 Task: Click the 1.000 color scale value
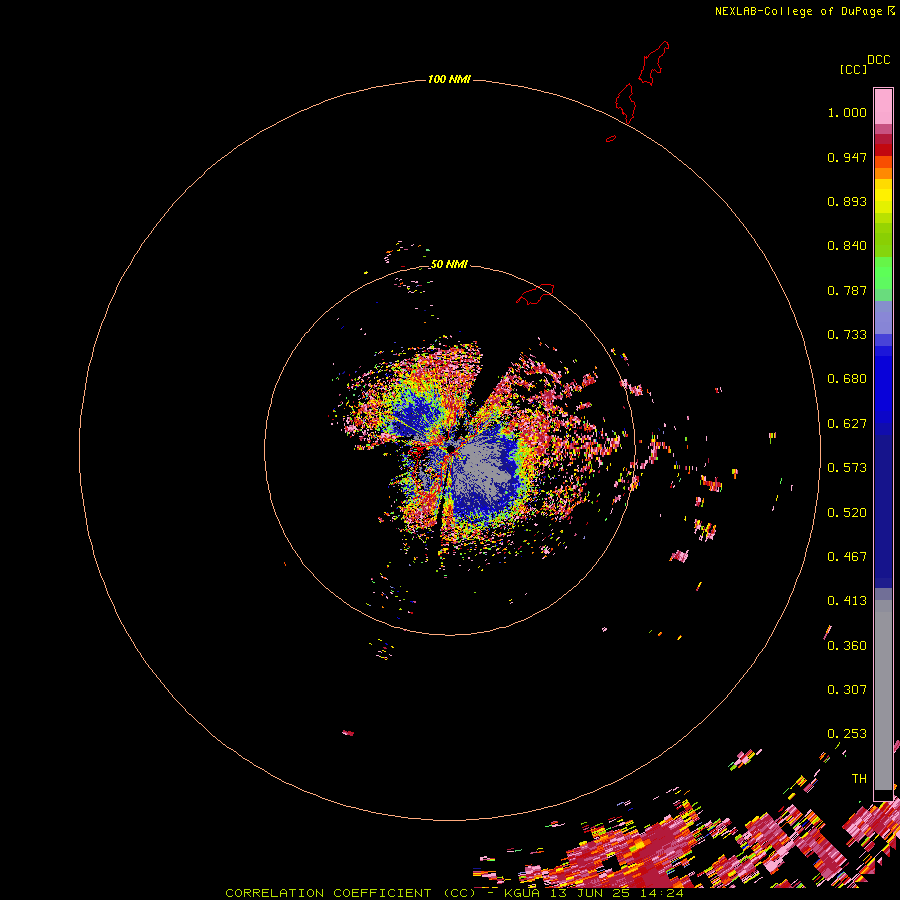point(847,112)
